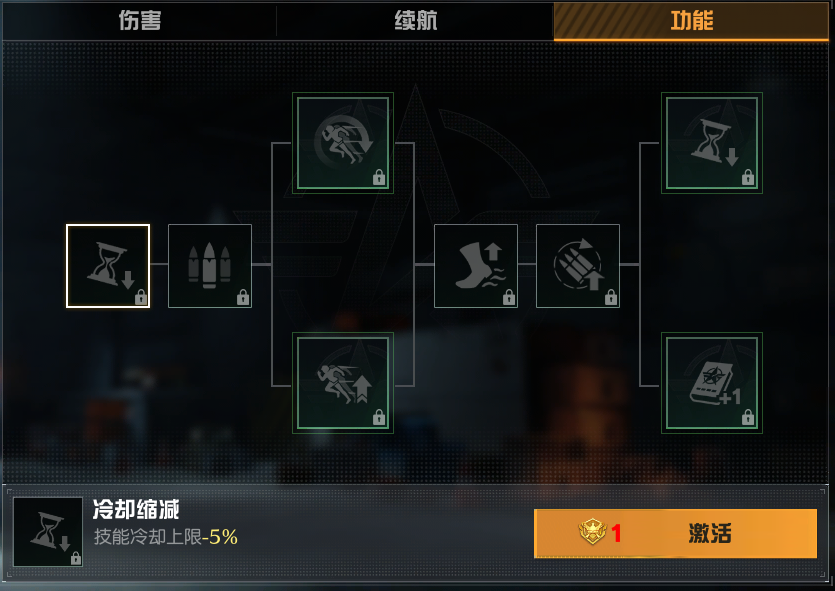Image resolution: width=835 pixels, height=591 pixels.
Task: Click the 冷却缩减 preview thumbnail at bottom left
Action: (x=48, y=532)
